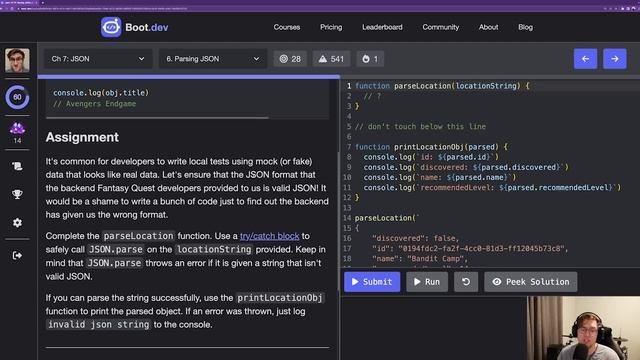The image size is (640, 360).
Task: Open the Pricing menu item
Action: pyautogui.click(x=331, y=27)
